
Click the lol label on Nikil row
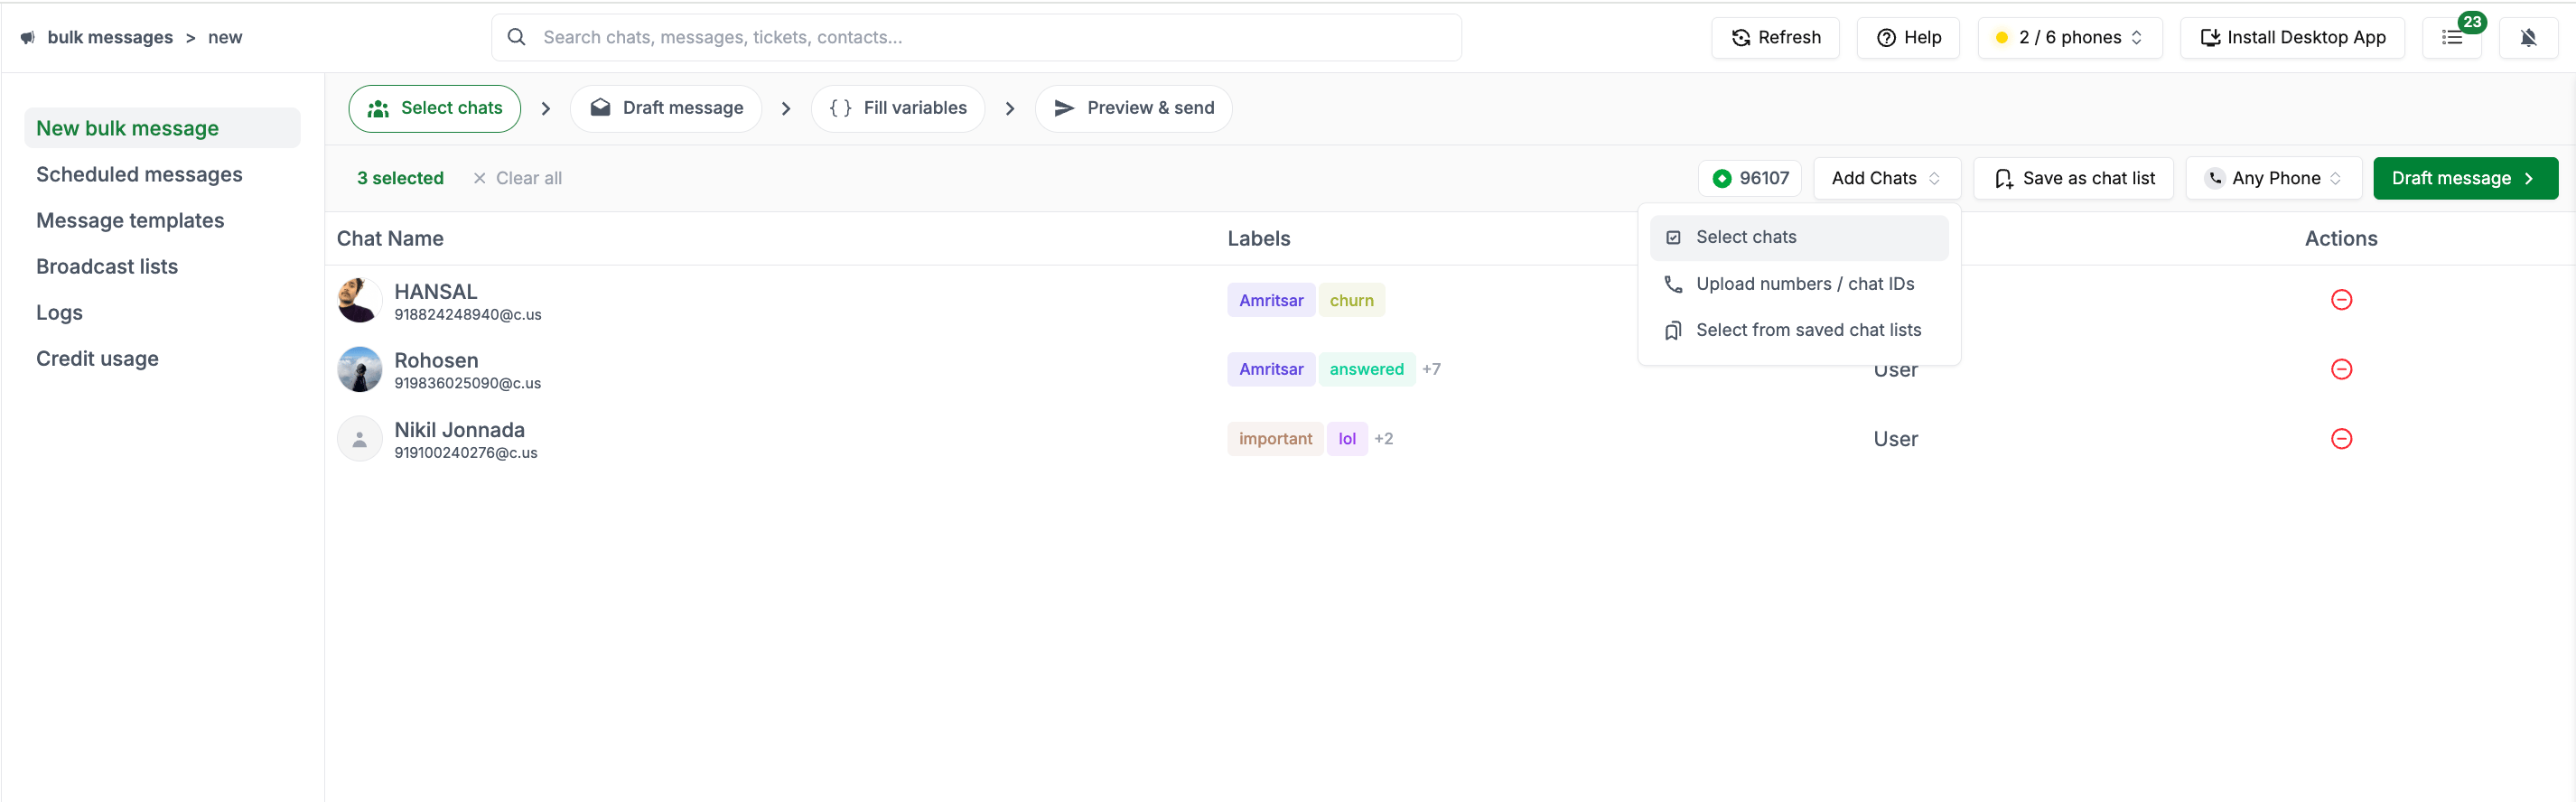1346,439
